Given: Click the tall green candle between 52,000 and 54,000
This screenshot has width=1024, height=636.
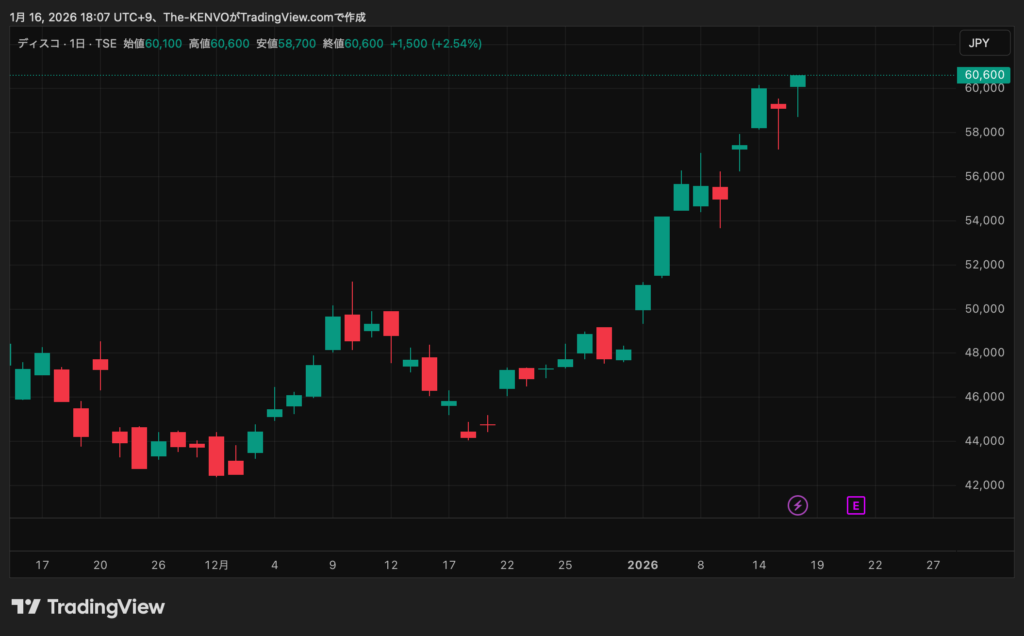Looking at the screenshot, I should pos(661,246).
